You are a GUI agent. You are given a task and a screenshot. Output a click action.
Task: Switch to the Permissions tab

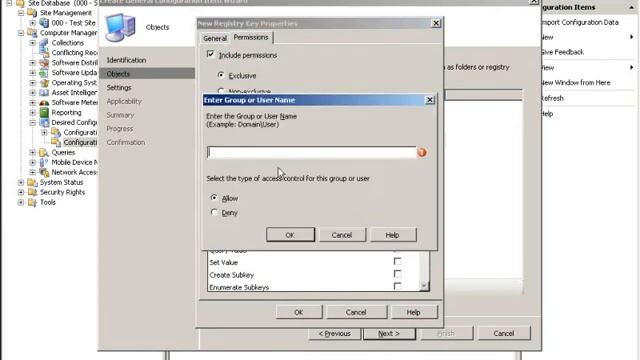pyautogui.click(x=251, y=38)
